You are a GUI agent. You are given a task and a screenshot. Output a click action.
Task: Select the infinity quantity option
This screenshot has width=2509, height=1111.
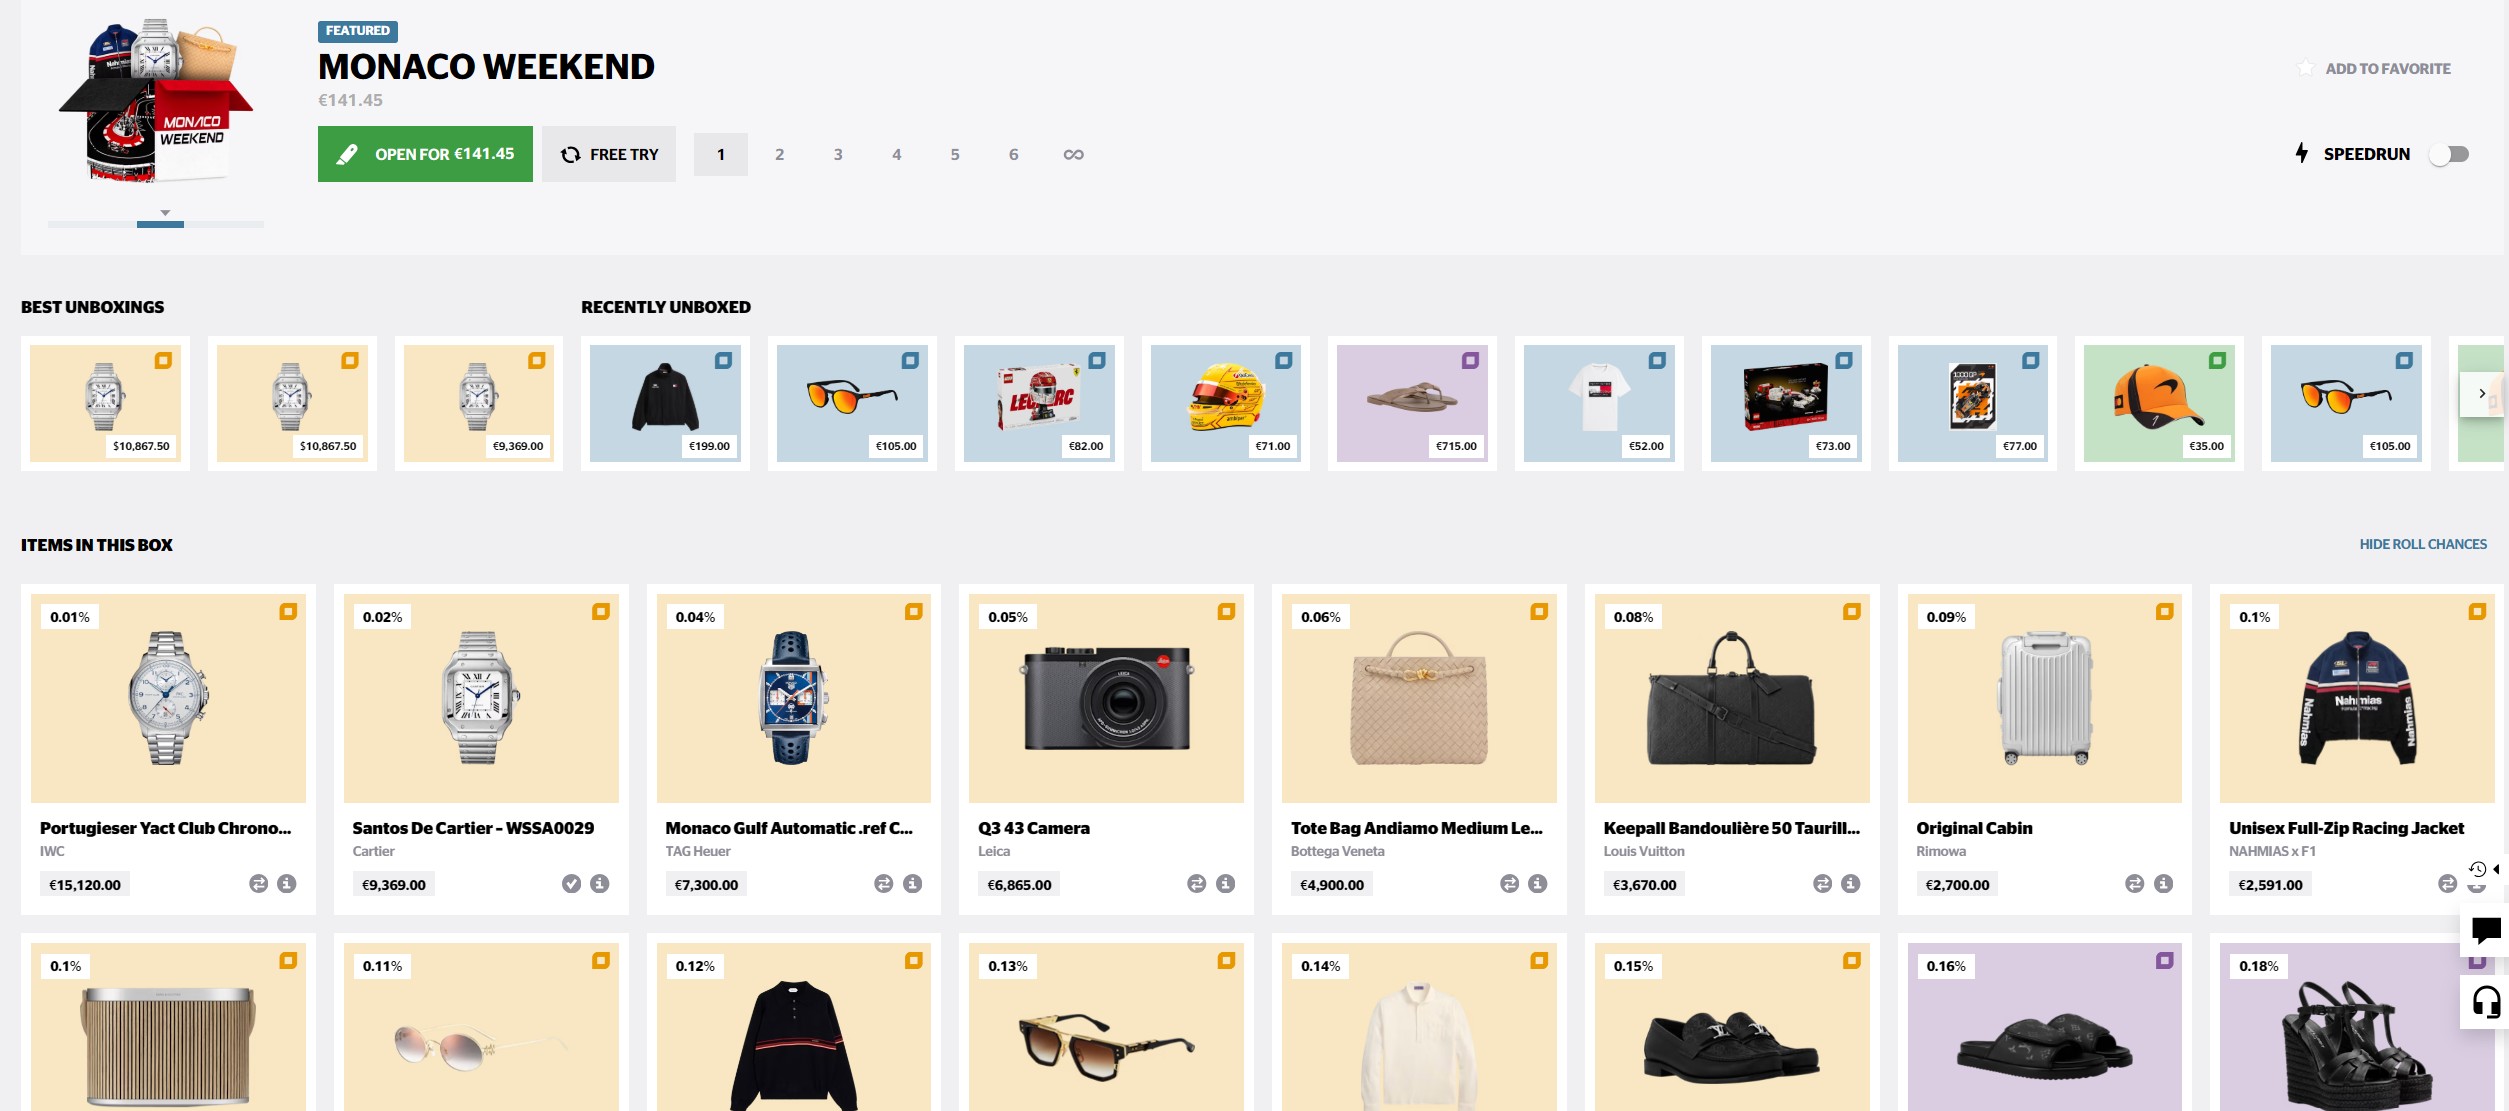pyautogui.click(x=1073, y=154)
